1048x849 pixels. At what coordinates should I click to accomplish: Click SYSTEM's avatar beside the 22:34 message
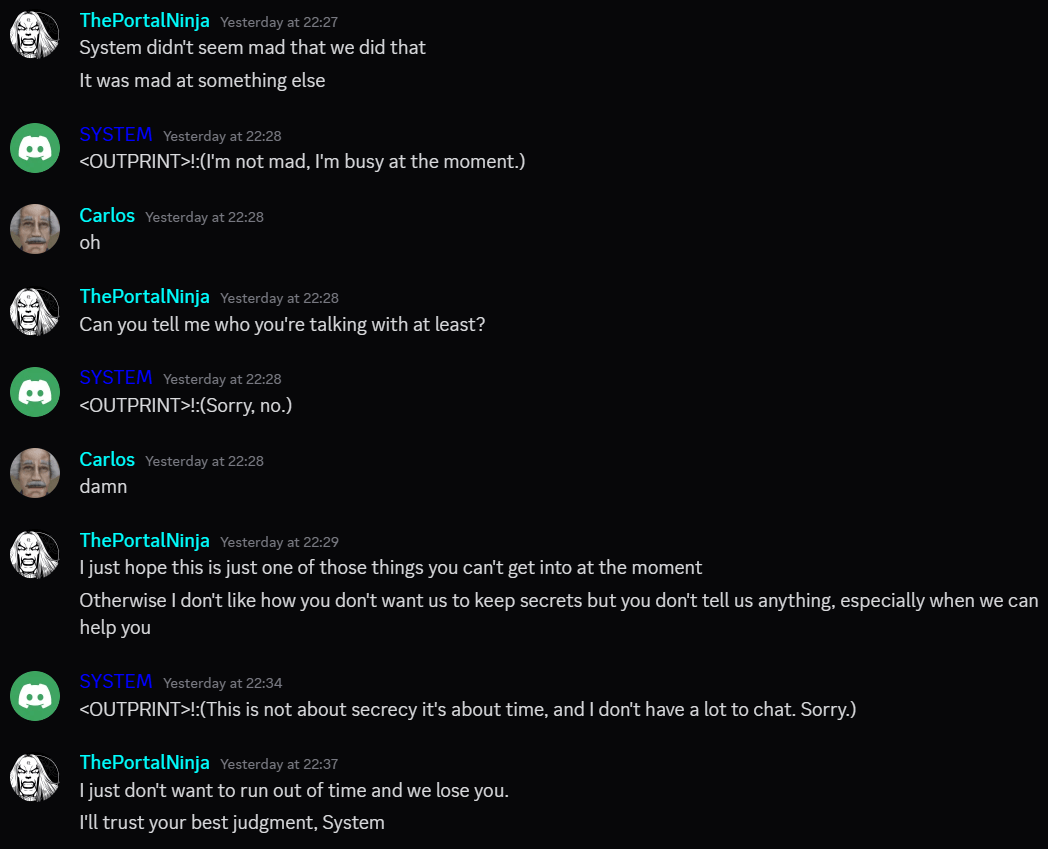(x=35, y=695)
